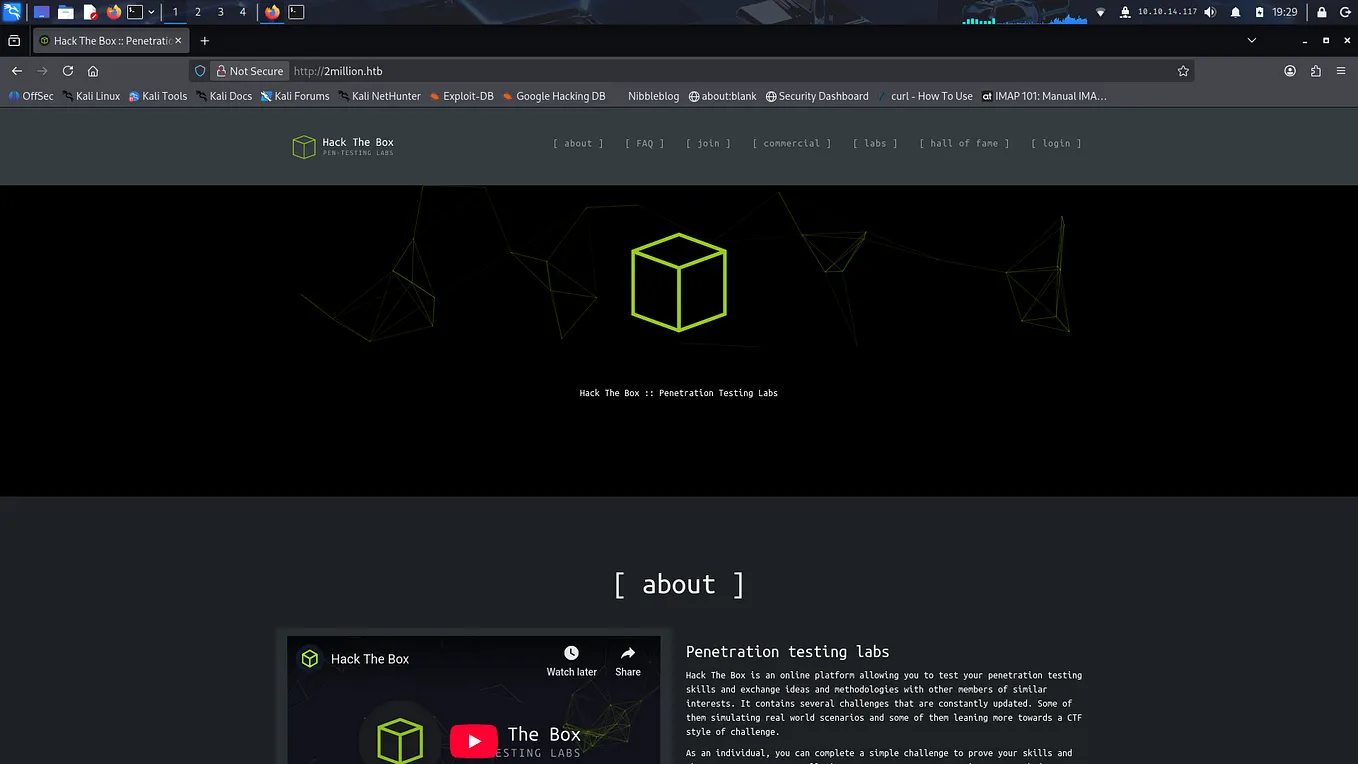Select the [ hall of fame ] menu item
Screen dimensions: 1358x764
[x=964, y=143]
